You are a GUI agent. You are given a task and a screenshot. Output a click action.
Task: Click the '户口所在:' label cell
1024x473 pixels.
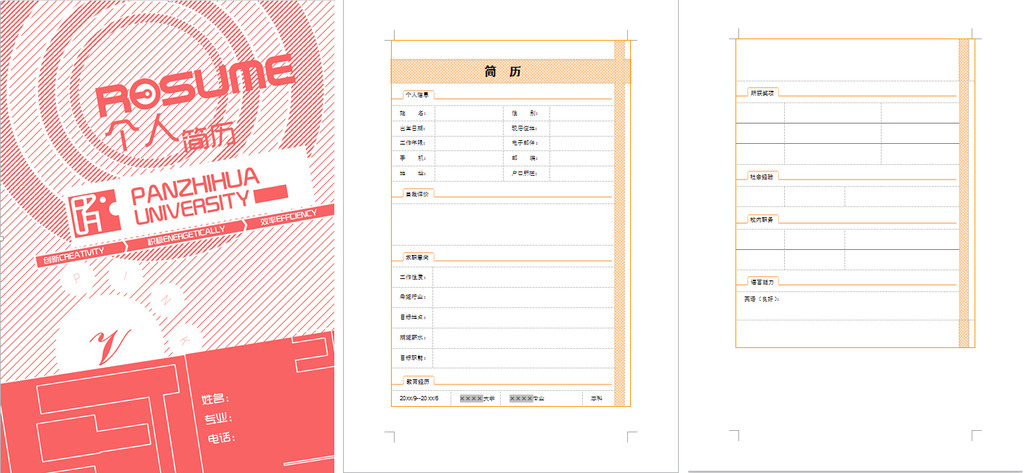pyautogui.click(x=525, y=174)
